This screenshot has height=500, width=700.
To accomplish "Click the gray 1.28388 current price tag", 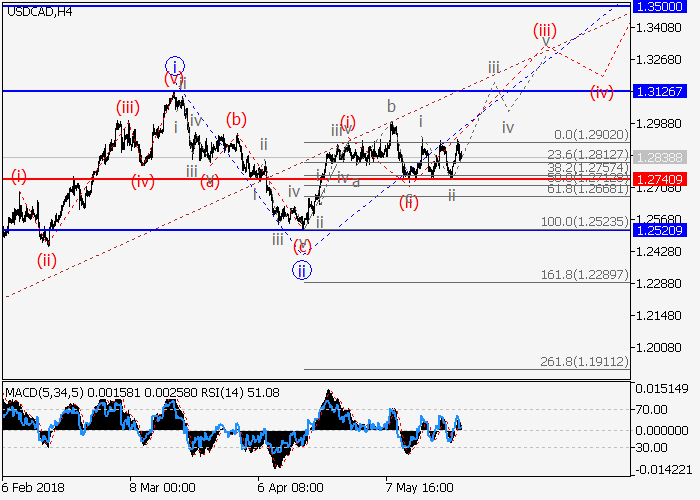I will coord(663,158).
